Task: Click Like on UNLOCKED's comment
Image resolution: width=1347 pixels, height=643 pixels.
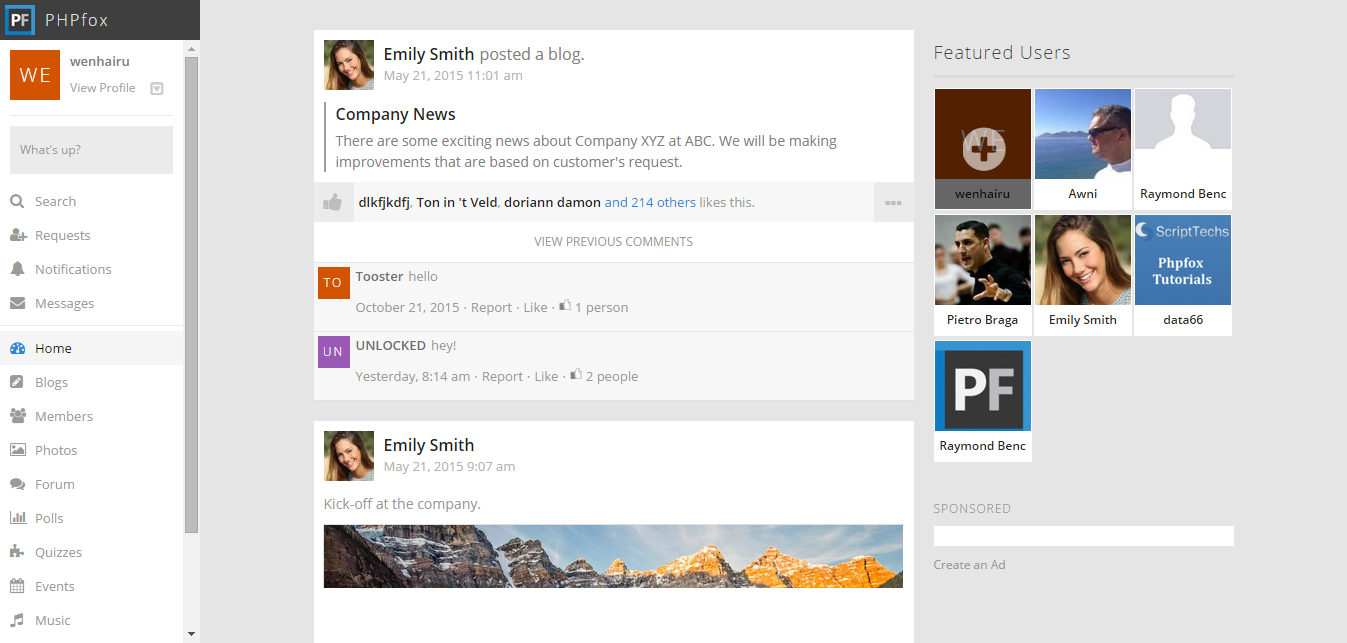Action: point(546,376)
